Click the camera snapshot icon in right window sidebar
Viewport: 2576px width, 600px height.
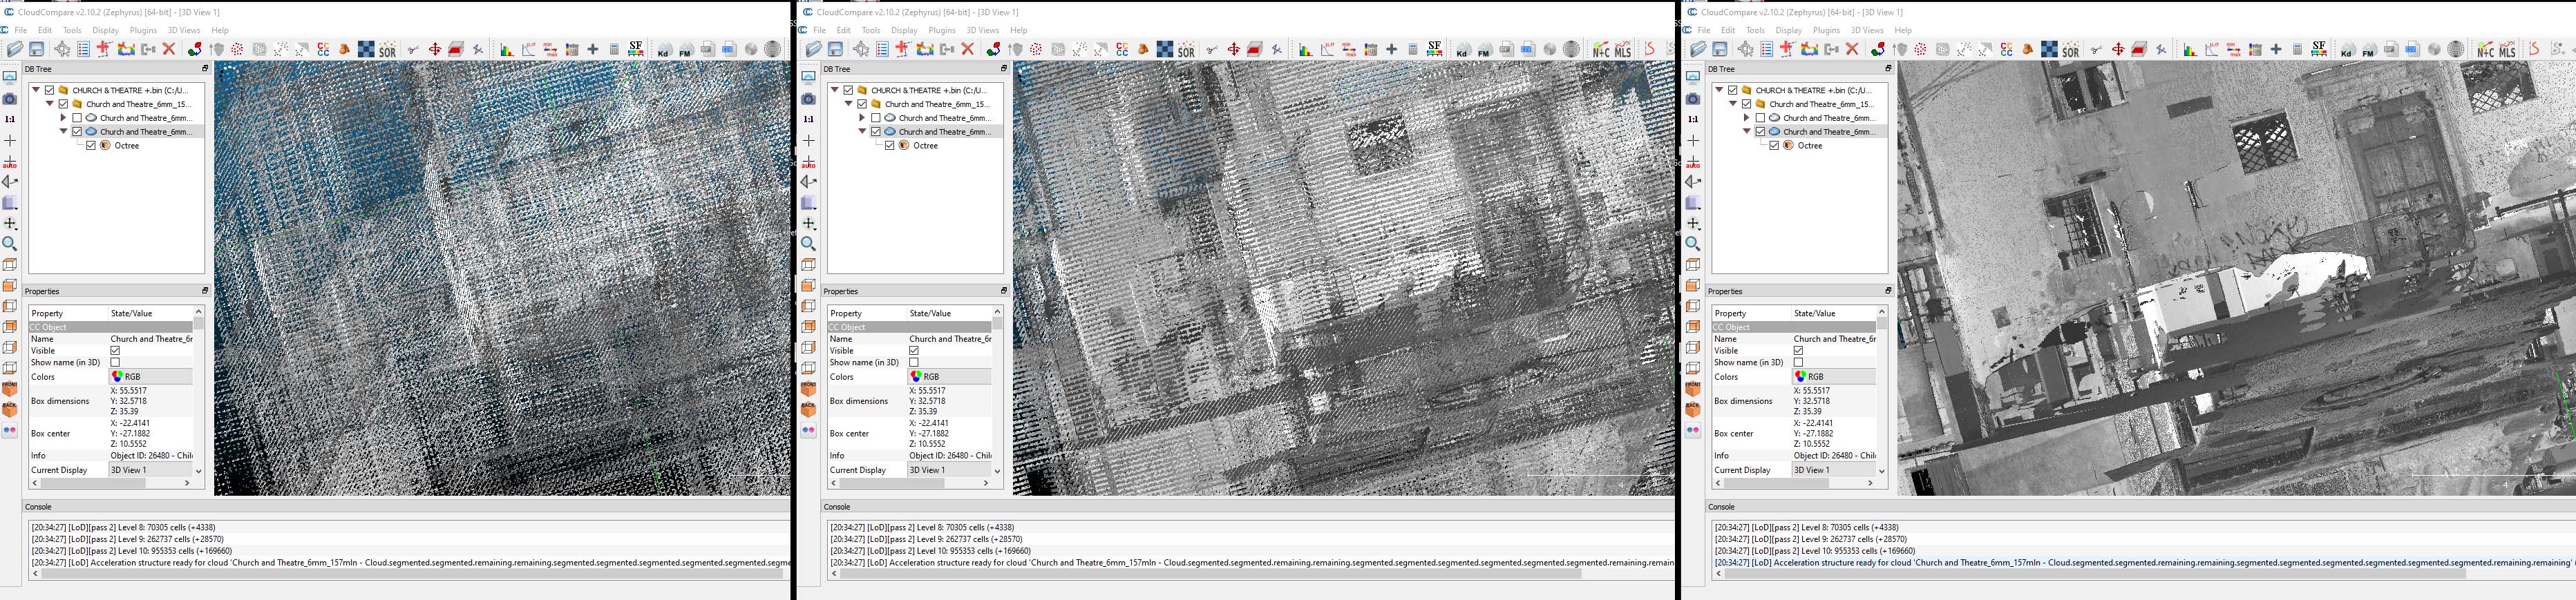click(x=1693, y=99)
